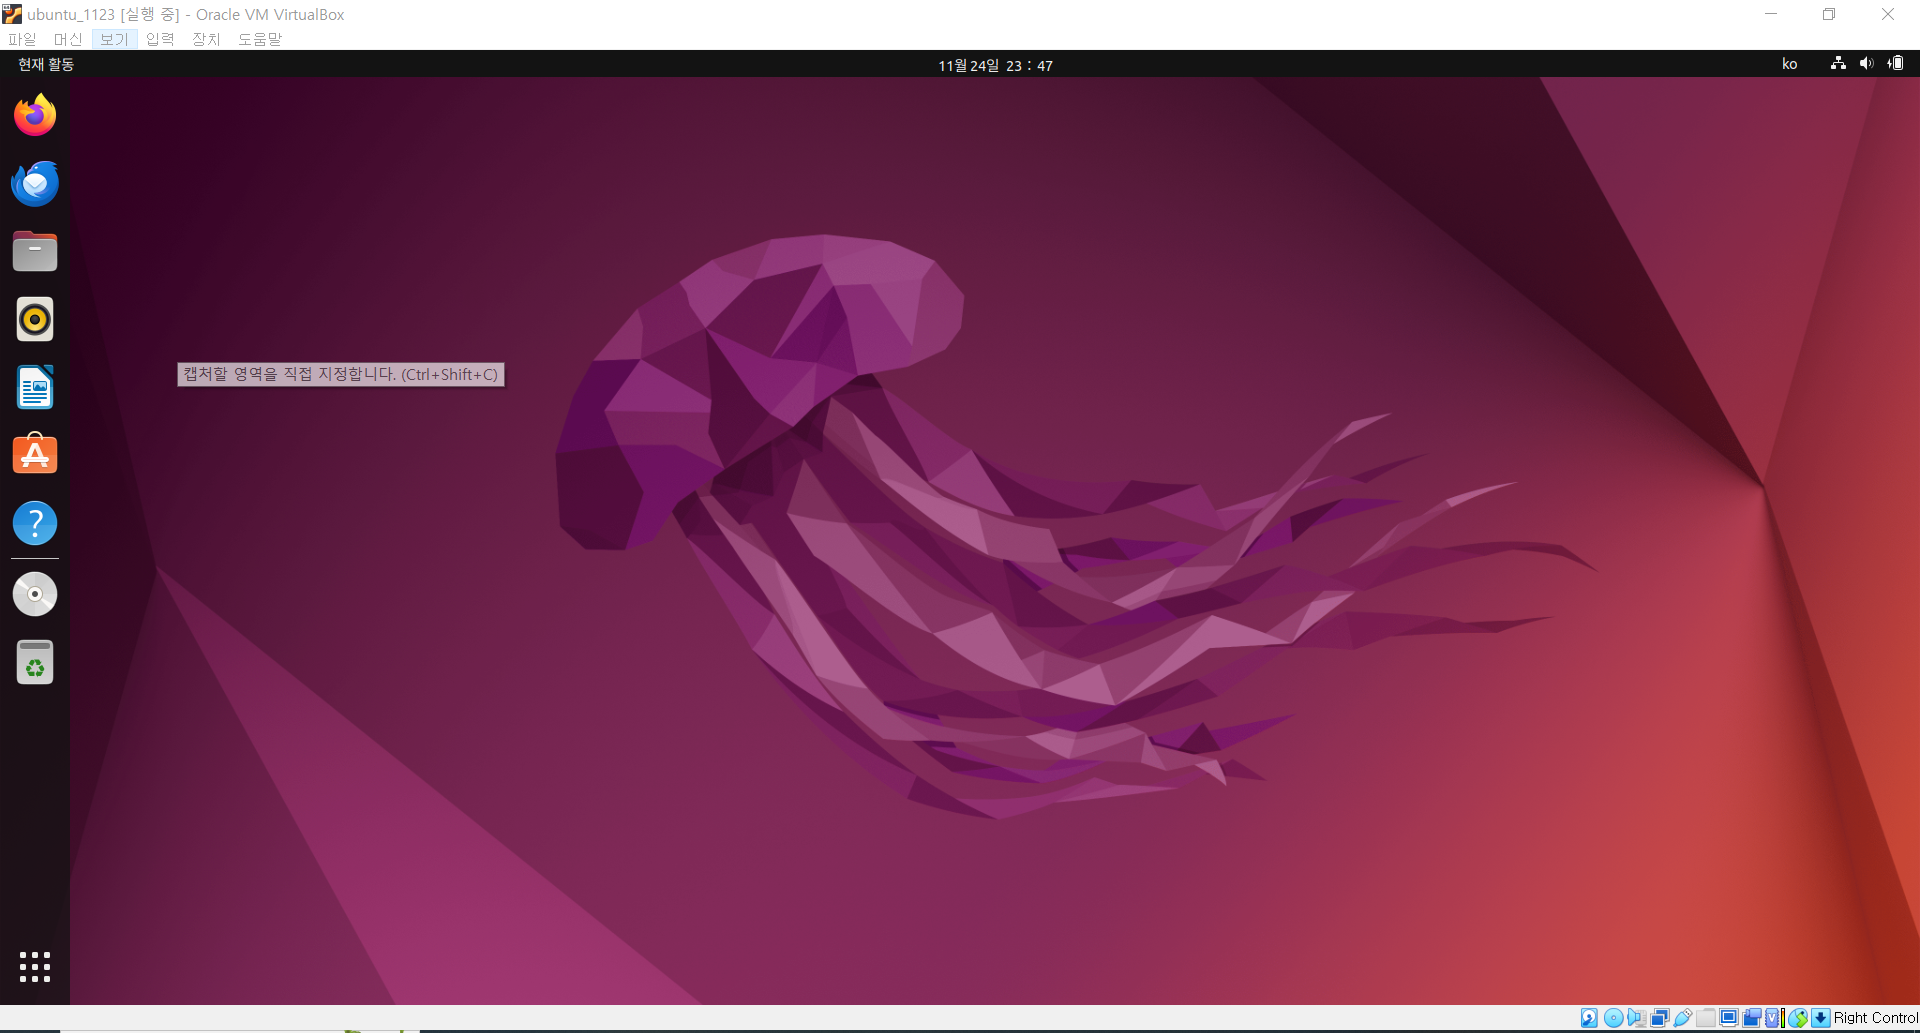The height and width of the screenshot is (1033, 1920).
Task: Start Rhythmbox music player from dock
Action: [x=35, y=320]
